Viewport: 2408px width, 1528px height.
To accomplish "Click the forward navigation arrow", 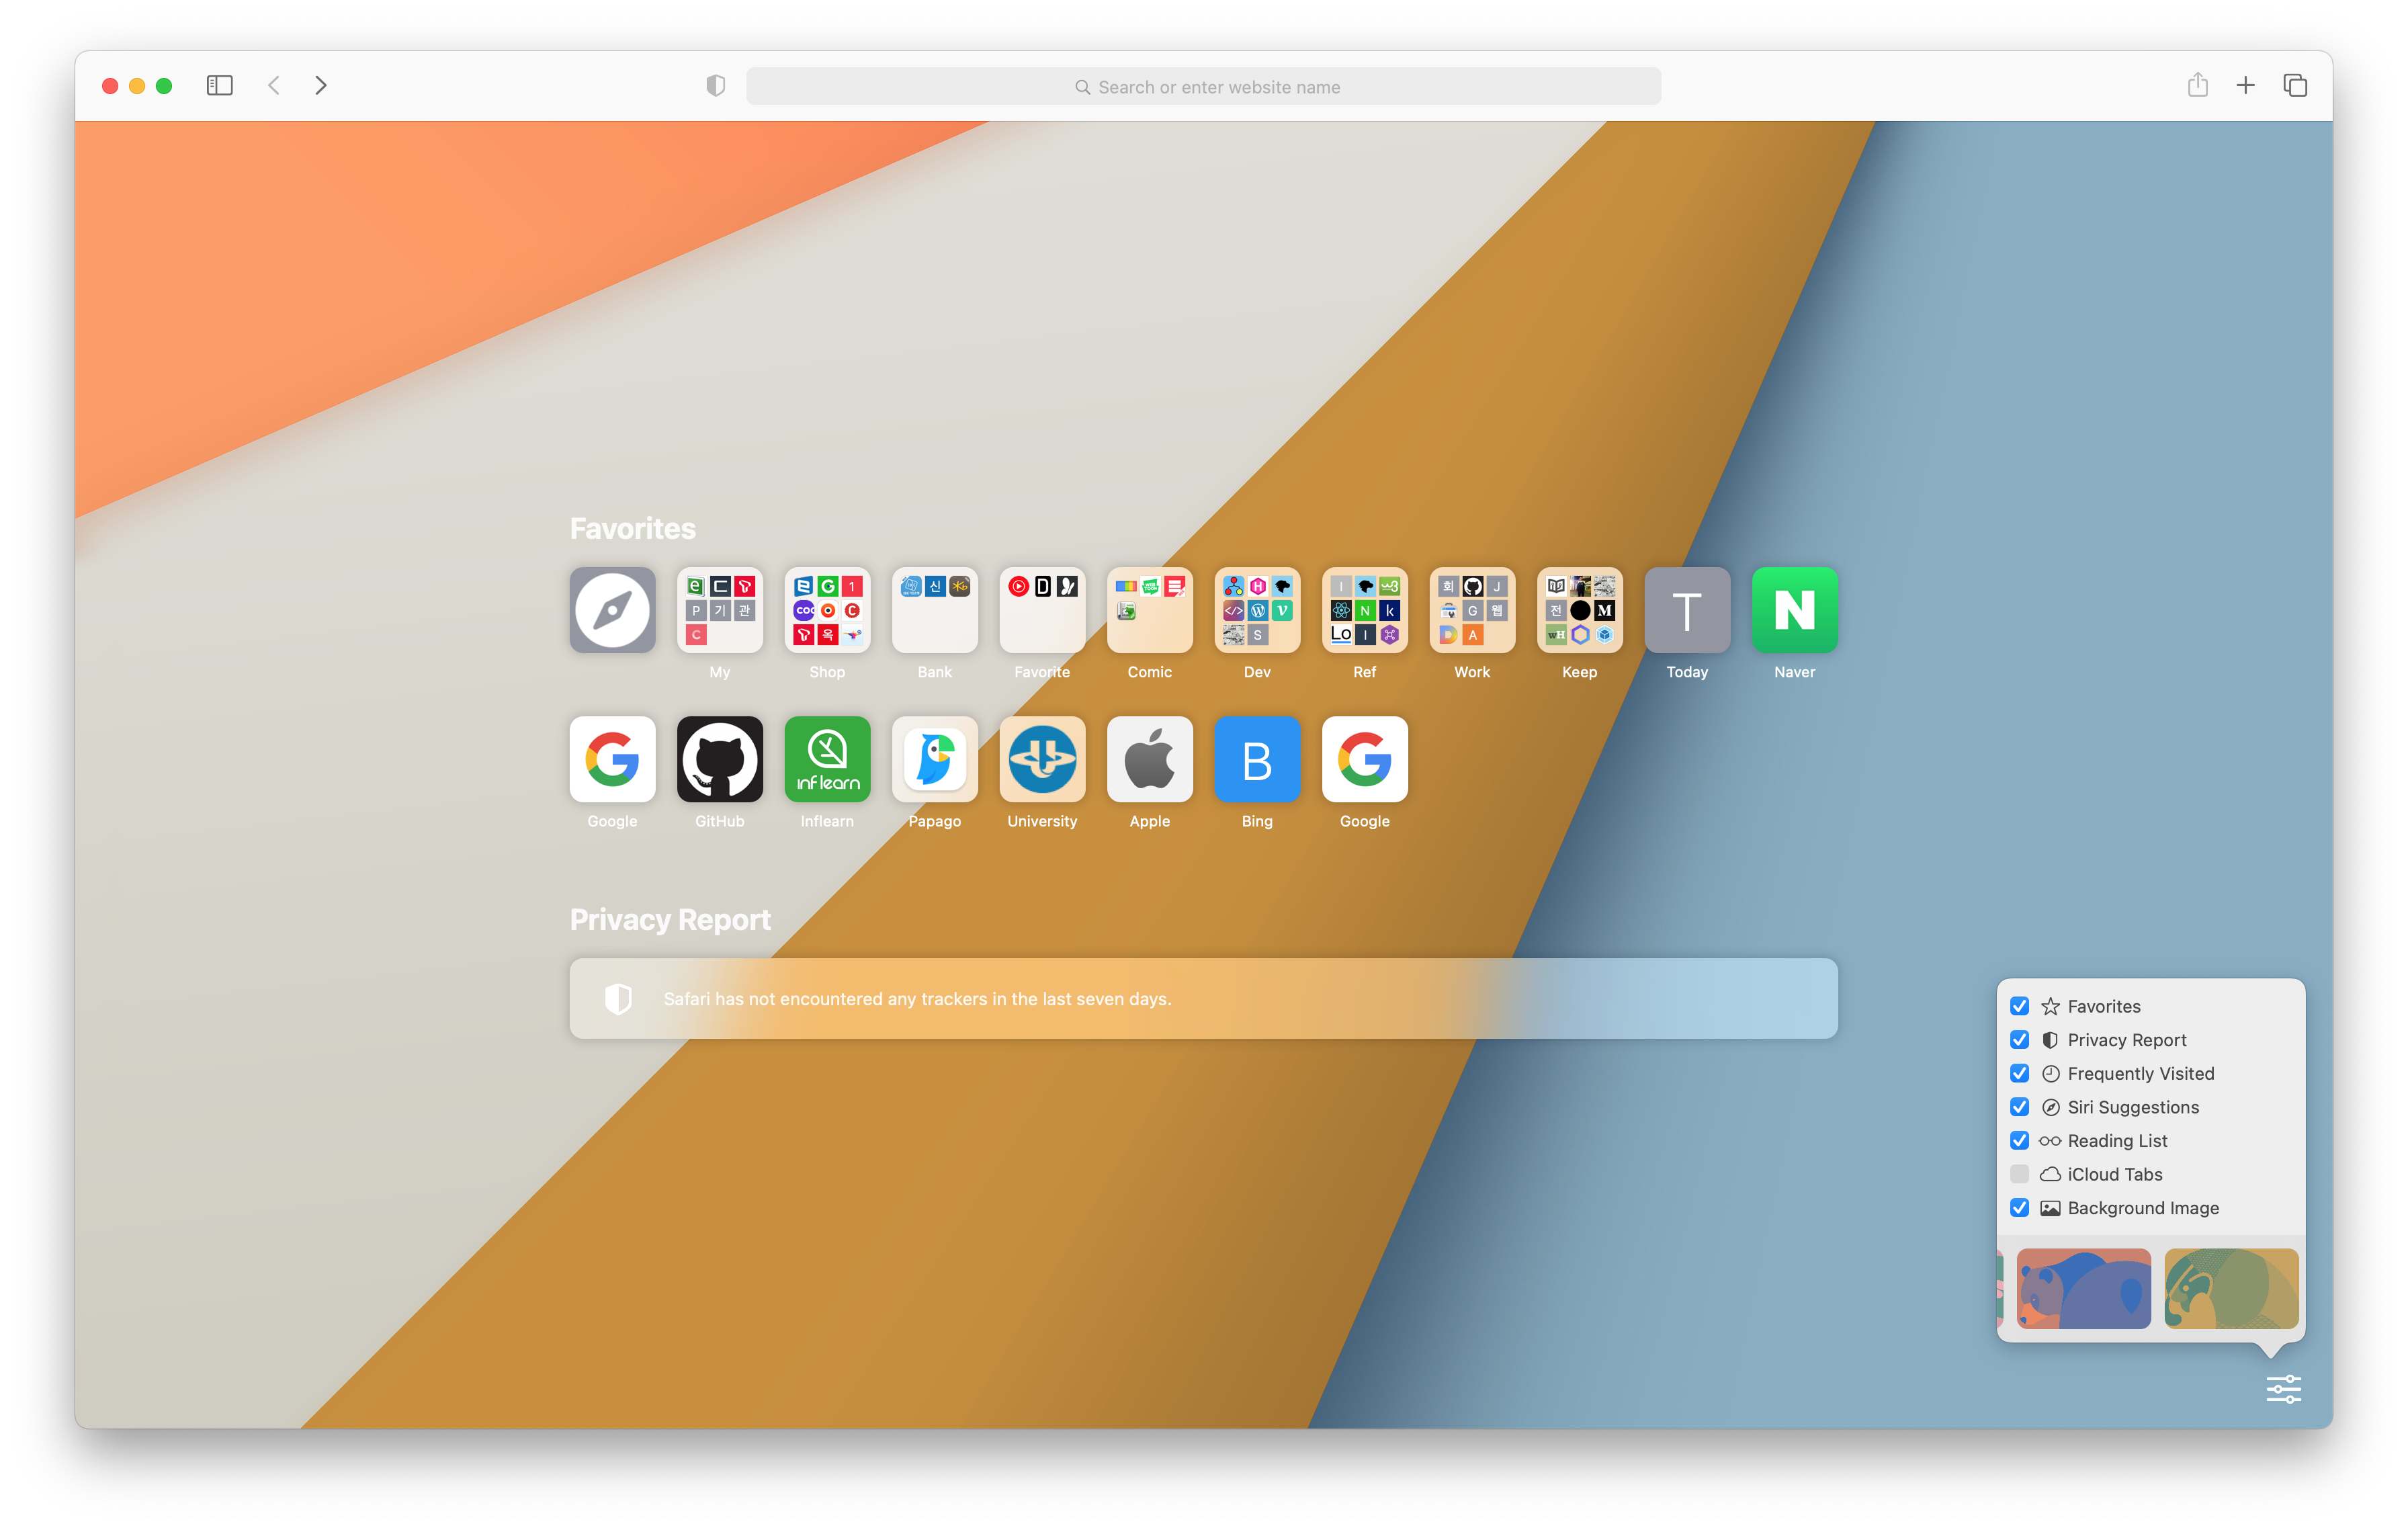I will pyautogui.click(x=321, y=86).
